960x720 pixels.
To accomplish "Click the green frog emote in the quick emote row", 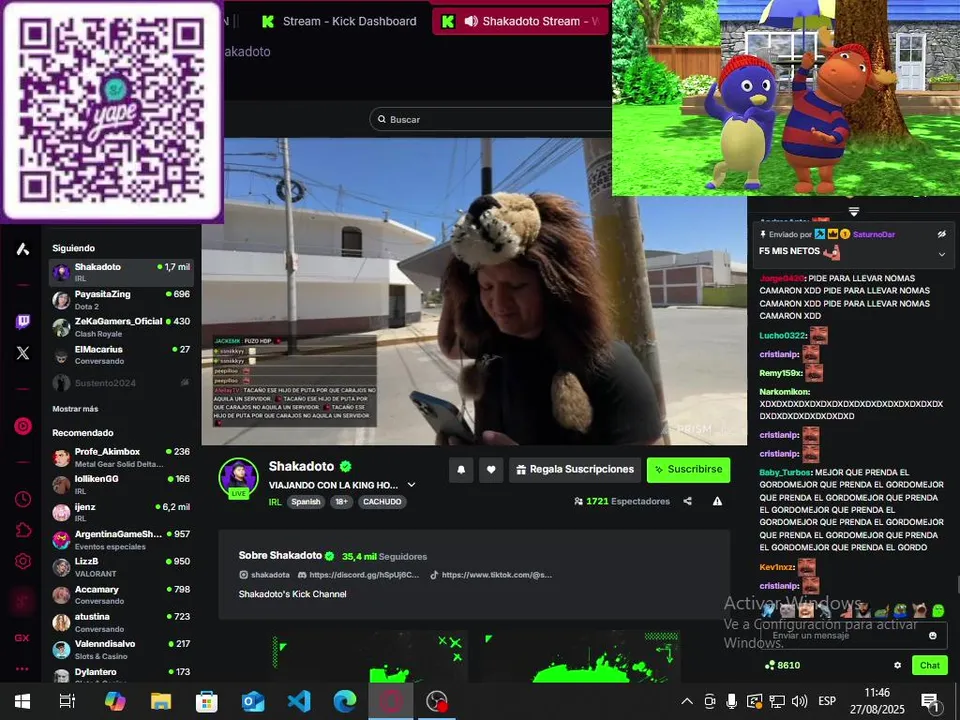I will [x=938, y=610].
